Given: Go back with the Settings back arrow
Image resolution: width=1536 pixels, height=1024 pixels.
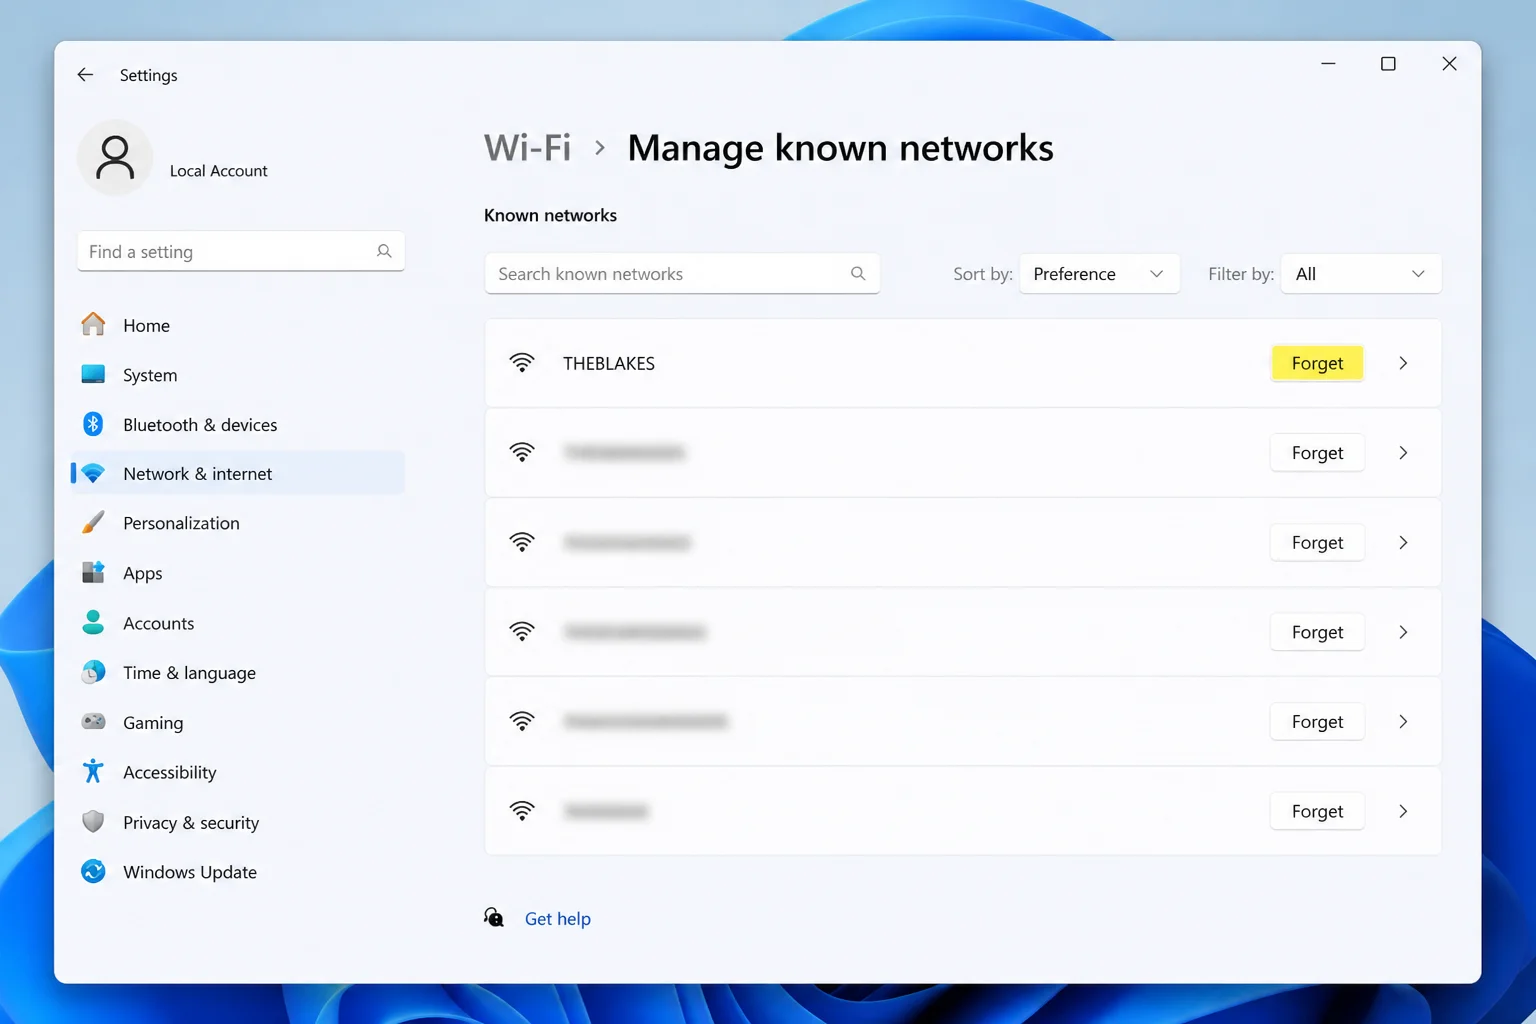Looking at the screenshot, I should tap(85, 75).
